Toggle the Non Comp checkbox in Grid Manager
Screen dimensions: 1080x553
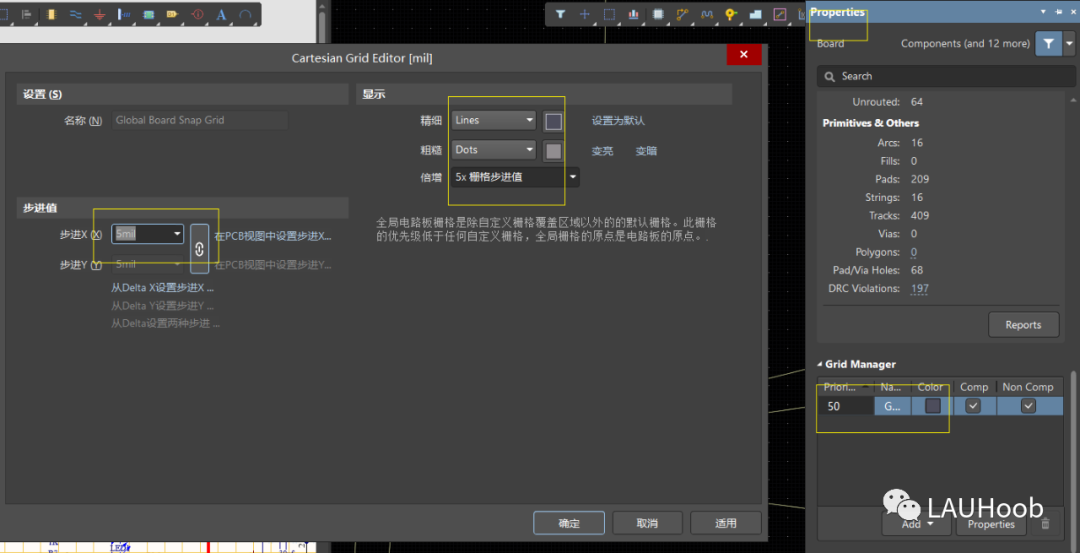(1028, 406)
